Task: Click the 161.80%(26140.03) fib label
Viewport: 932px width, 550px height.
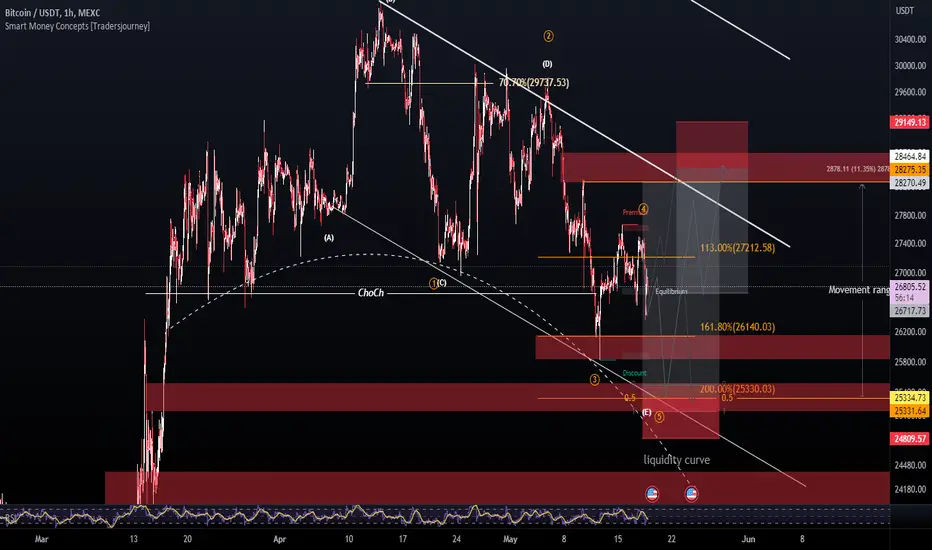Action: 738,326
